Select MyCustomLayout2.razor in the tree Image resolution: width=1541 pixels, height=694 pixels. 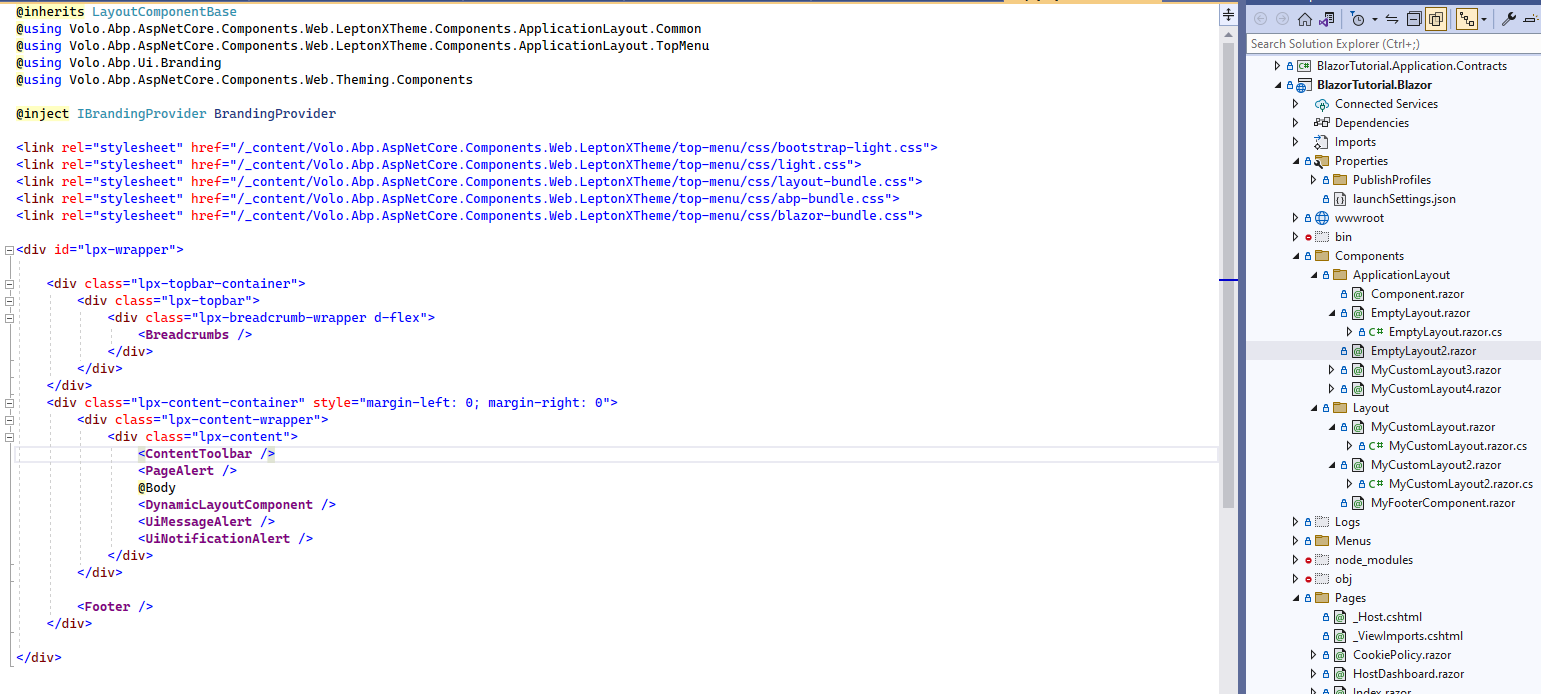point(1436,465)
